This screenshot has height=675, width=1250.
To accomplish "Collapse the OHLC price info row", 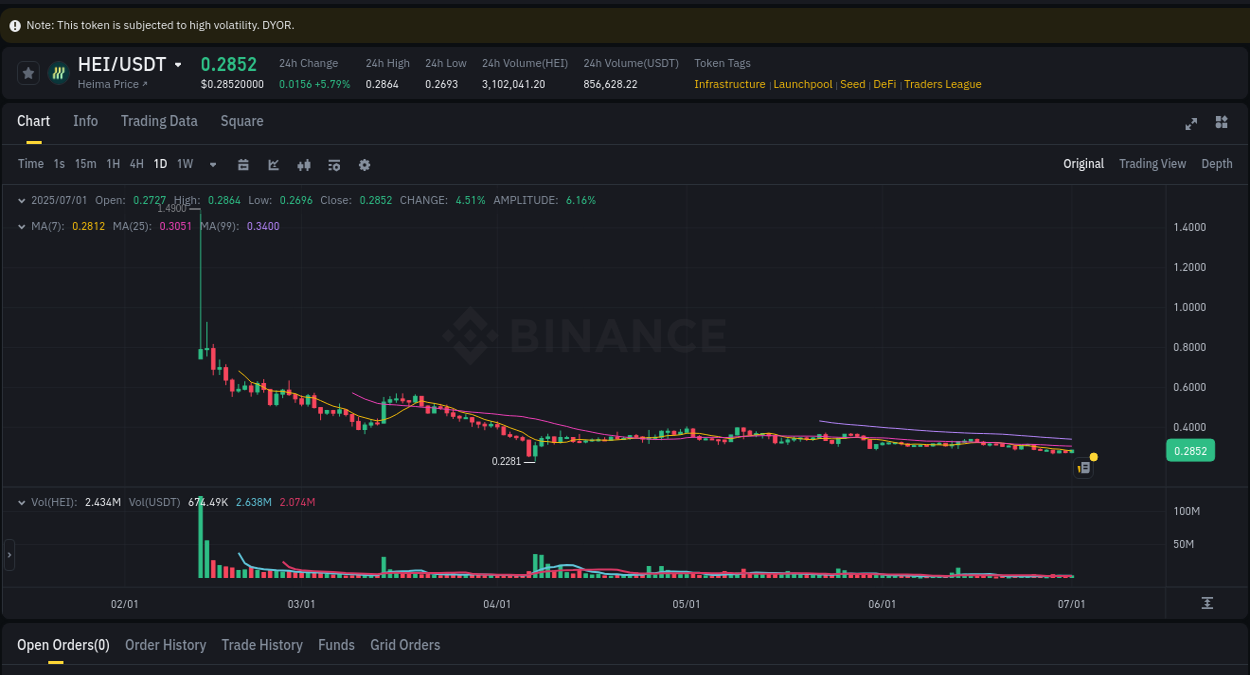I will point(22,200).
